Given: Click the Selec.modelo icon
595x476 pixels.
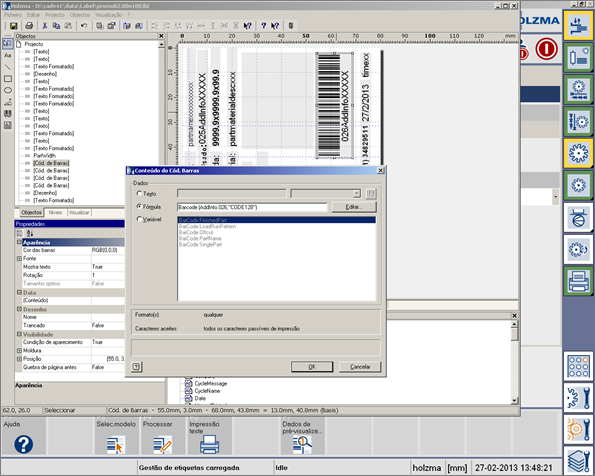Looking at the screenshot, I should (x=116, y=444).
